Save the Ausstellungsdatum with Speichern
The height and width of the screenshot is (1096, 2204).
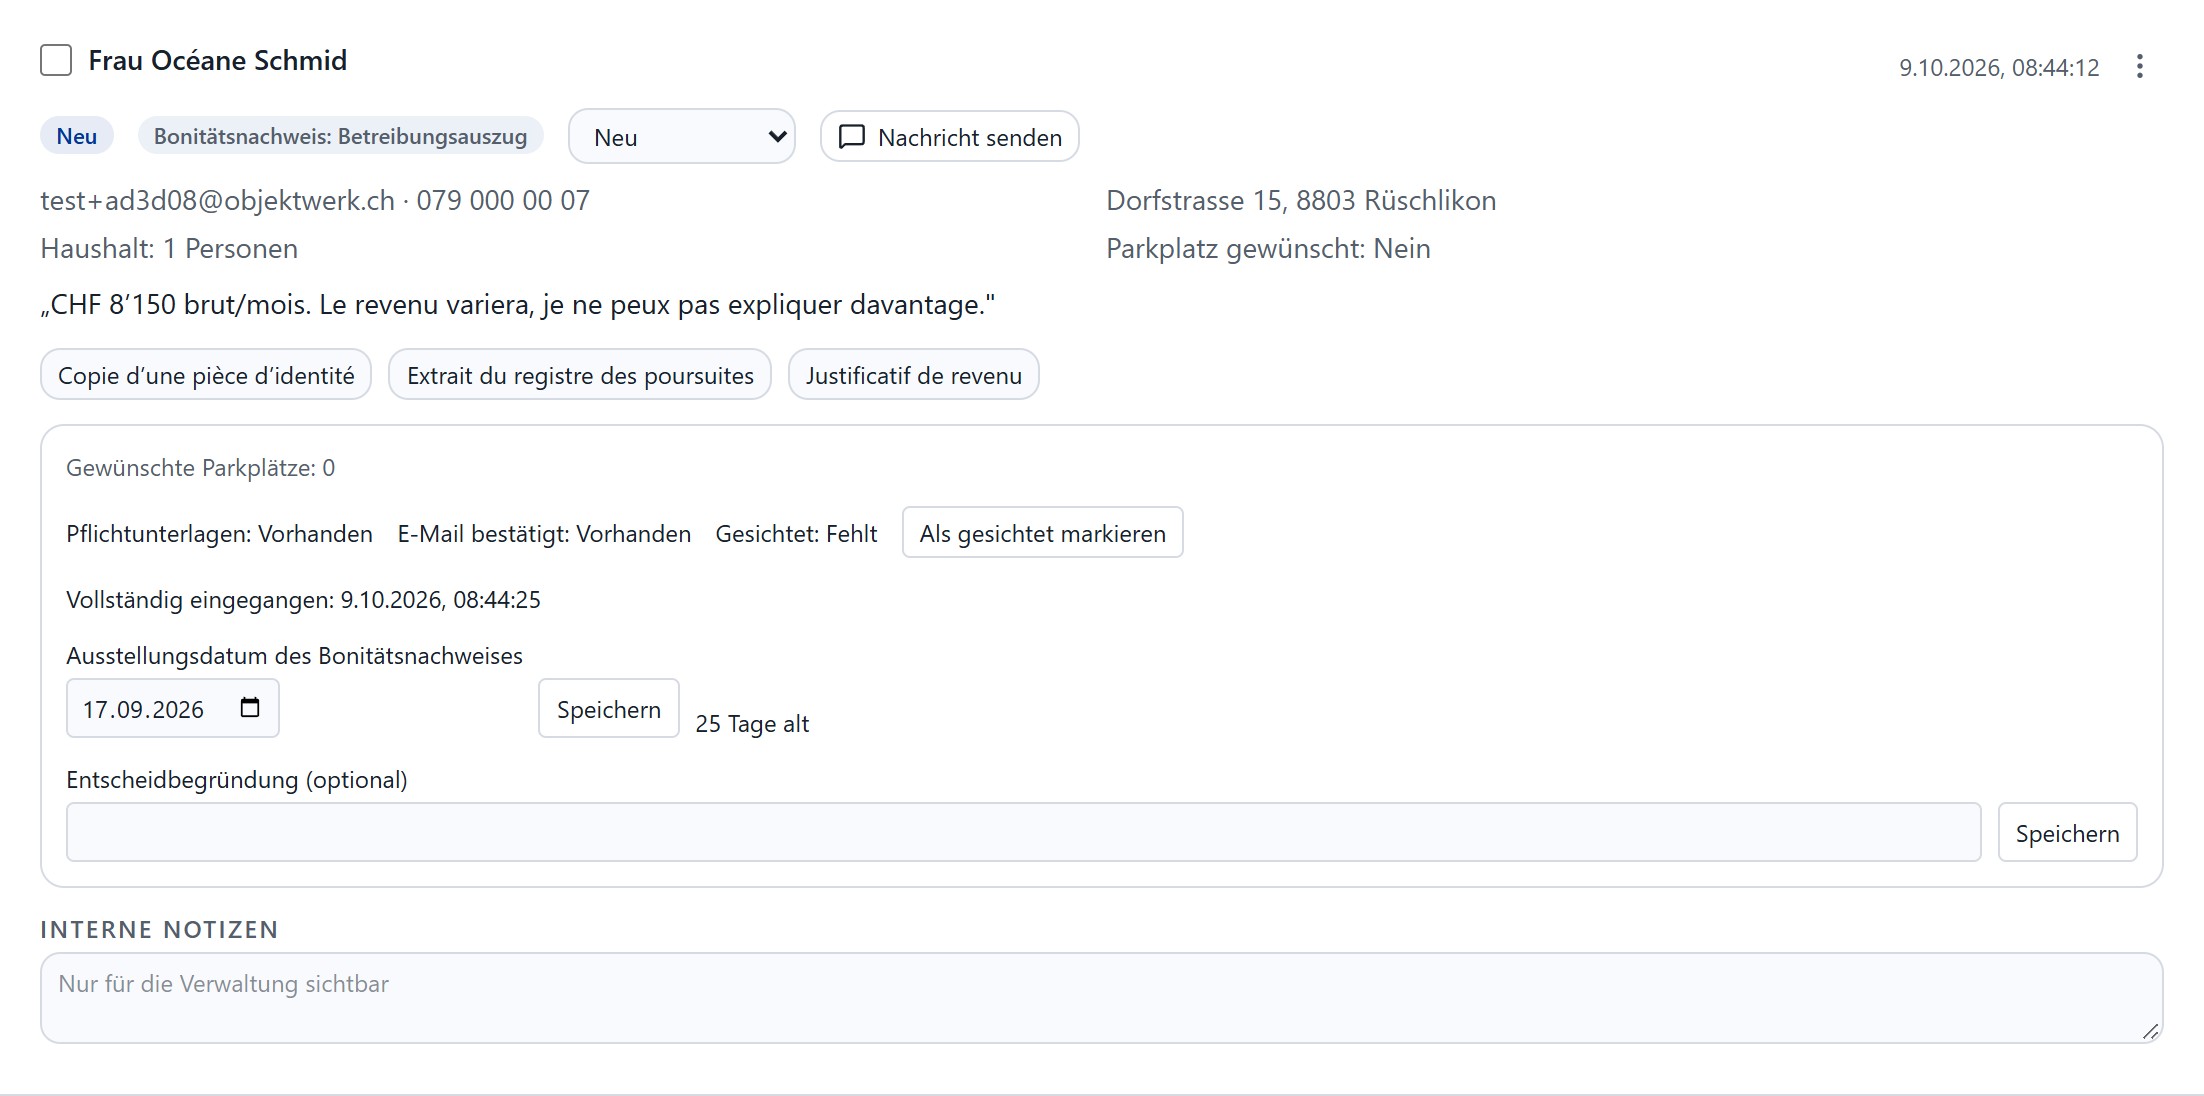click(x=609, y=709)
